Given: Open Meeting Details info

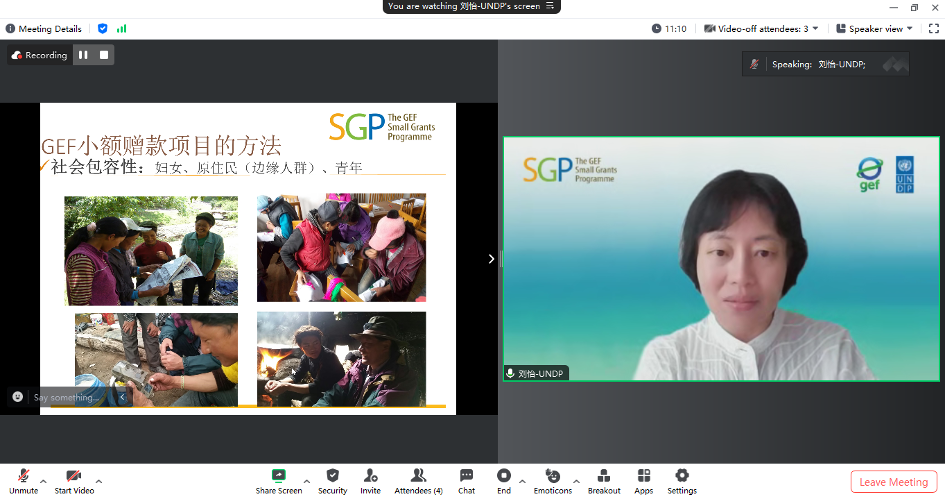Looking at the screenshot, I should [44, 29].
